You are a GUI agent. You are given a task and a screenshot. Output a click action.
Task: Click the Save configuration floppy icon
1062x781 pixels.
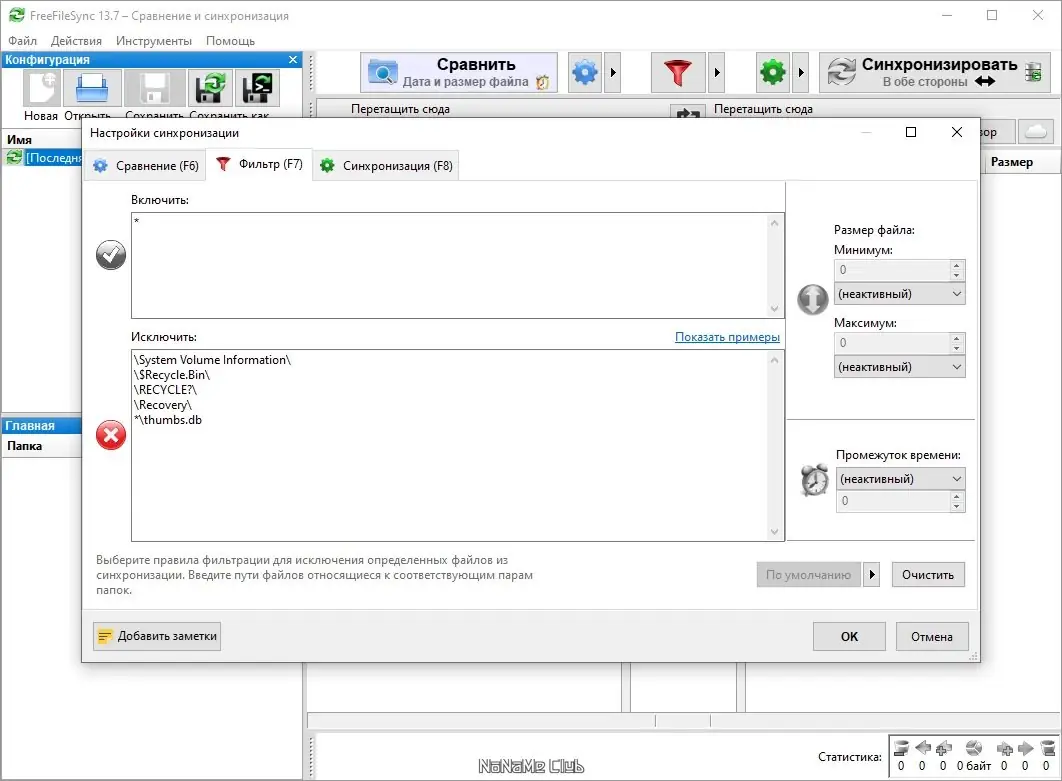tap(153, 88)
